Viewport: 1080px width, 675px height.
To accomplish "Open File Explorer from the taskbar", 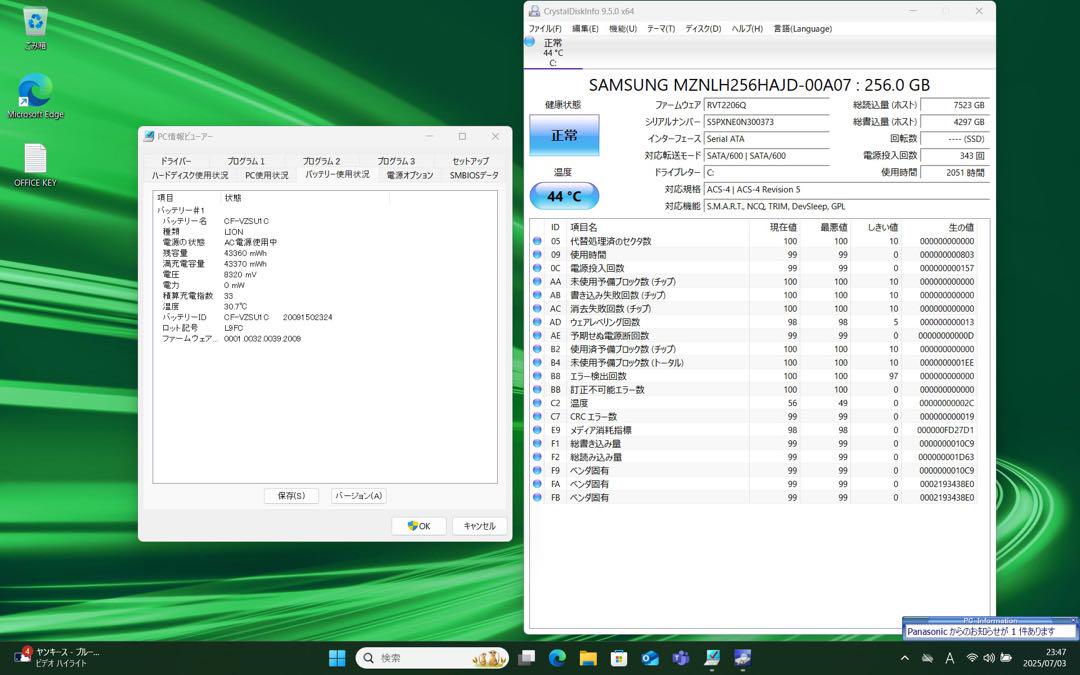I will [x=588, y=658].
